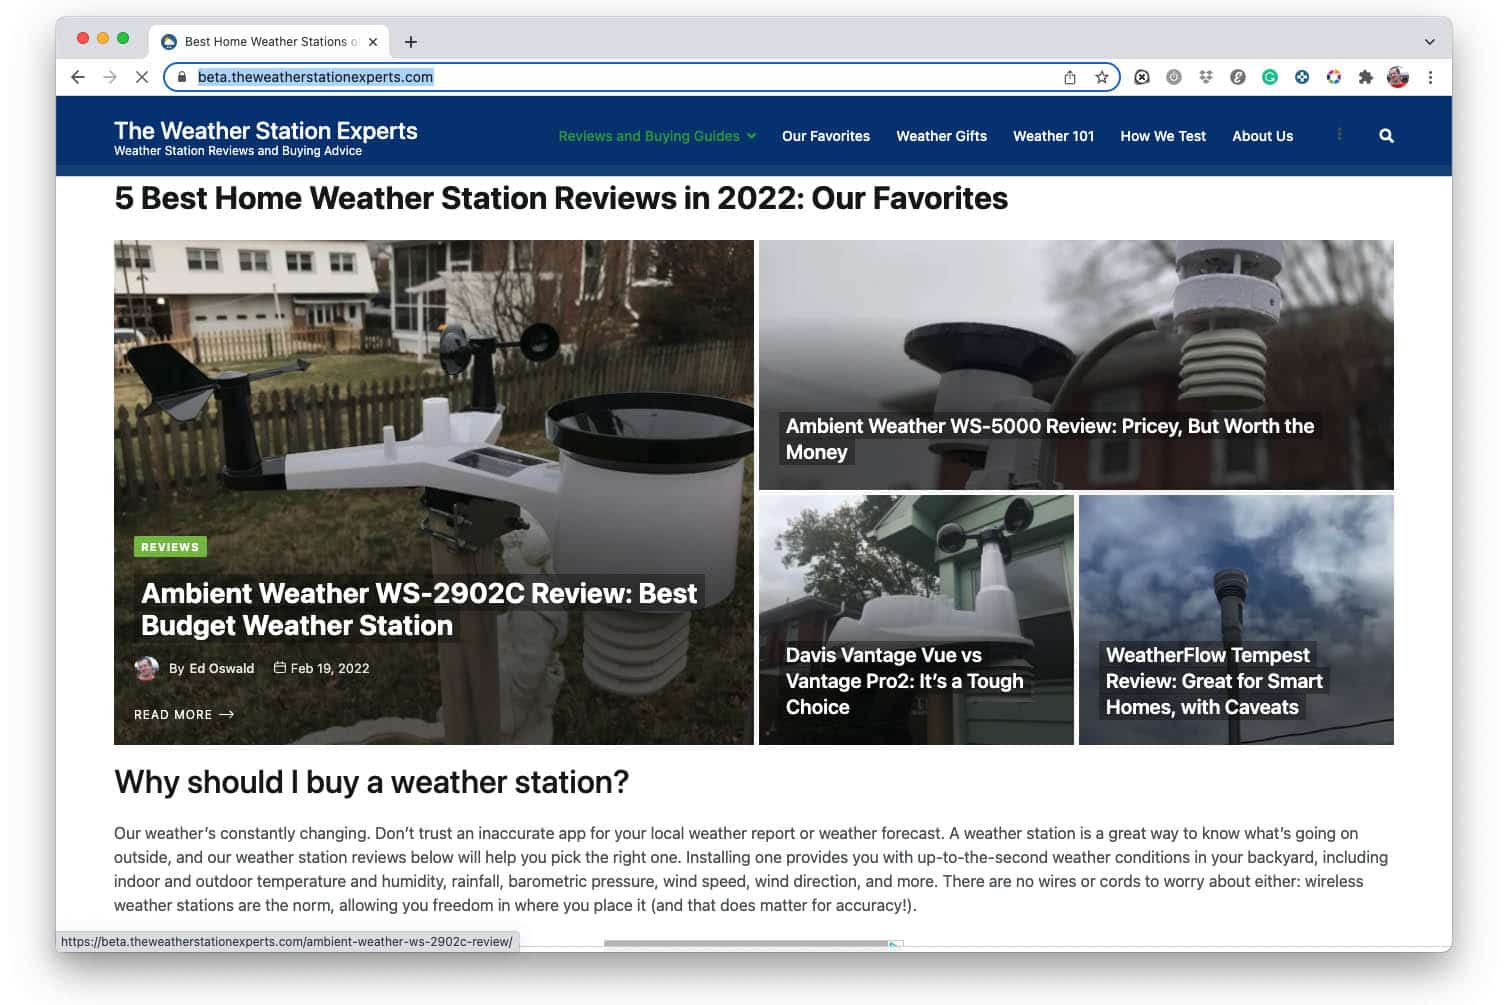Viewport: 1508px width, 1005px height.
Task: Click the share page icon in address bar
Action: 1070,77
